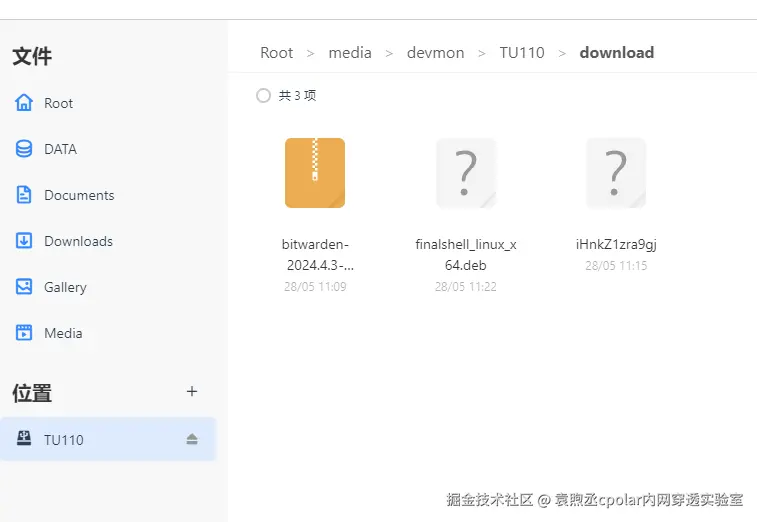
Task: Click the DATA database icon
Action: pyautogui.click(x=24, y=149)
